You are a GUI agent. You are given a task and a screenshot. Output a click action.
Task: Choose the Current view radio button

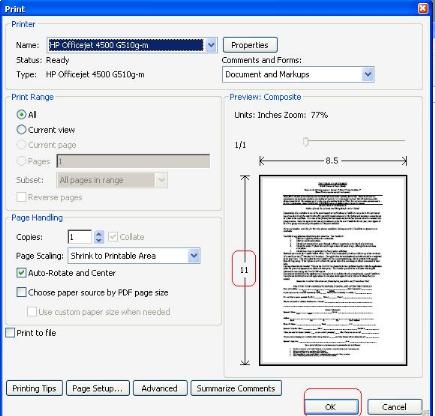click(21, 130)
